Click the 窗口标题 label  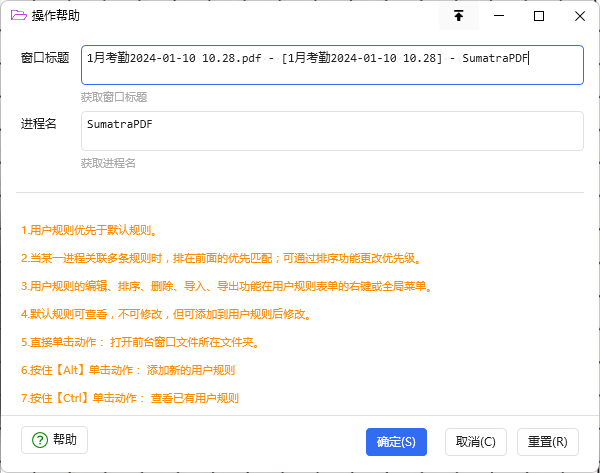coord(45,58)
